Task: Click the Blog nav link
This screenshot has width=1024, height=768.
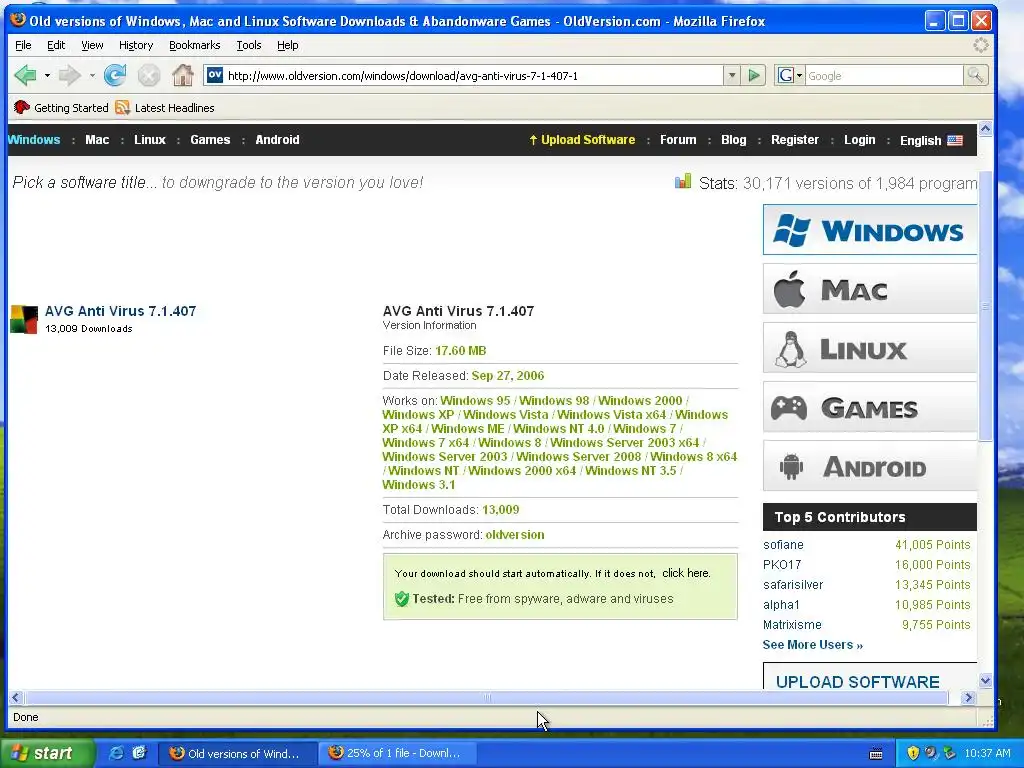Action: (x=733, y=140)
